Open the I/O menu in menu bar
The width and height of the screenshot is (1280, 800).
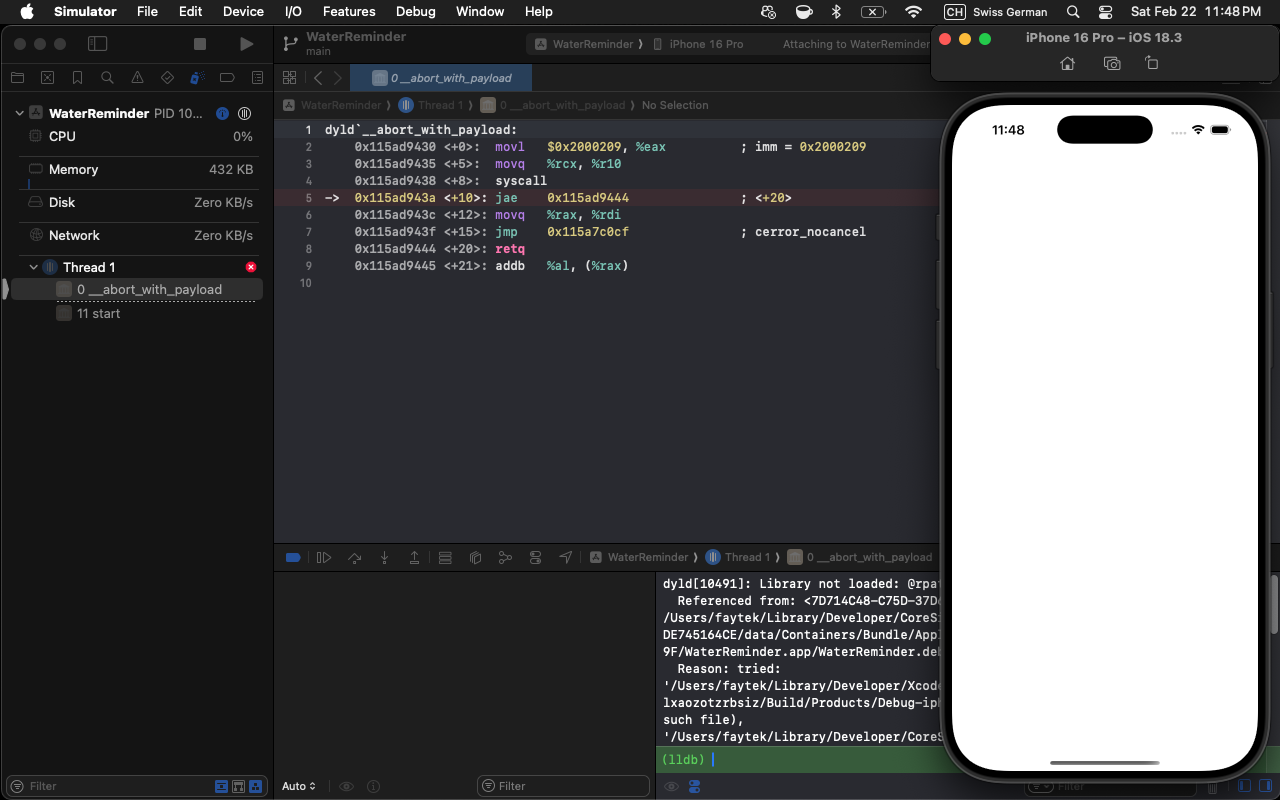coord(293,12)
